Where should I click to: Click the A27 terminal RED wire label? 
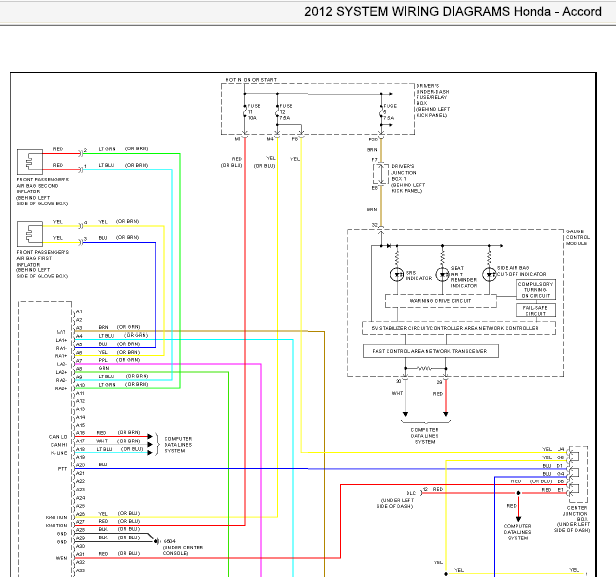point(103,522)
